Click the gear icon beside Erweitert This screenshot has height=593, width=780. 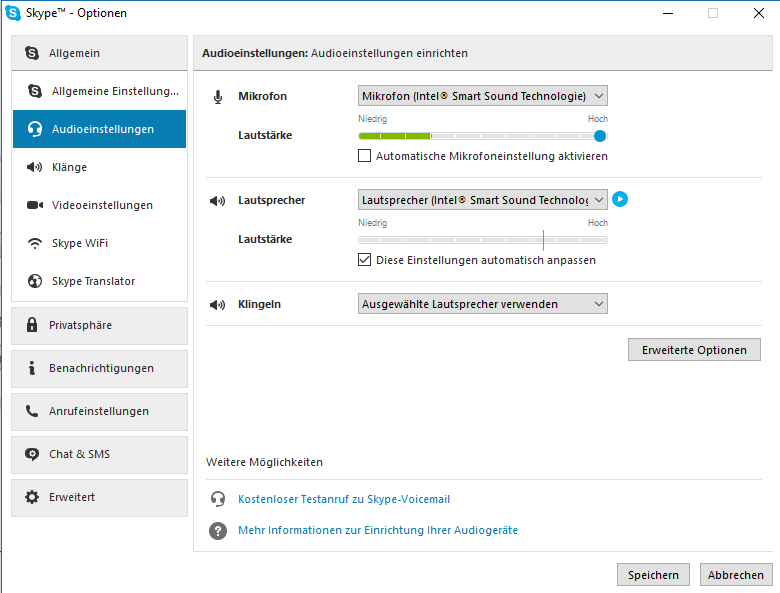(32, 497)
